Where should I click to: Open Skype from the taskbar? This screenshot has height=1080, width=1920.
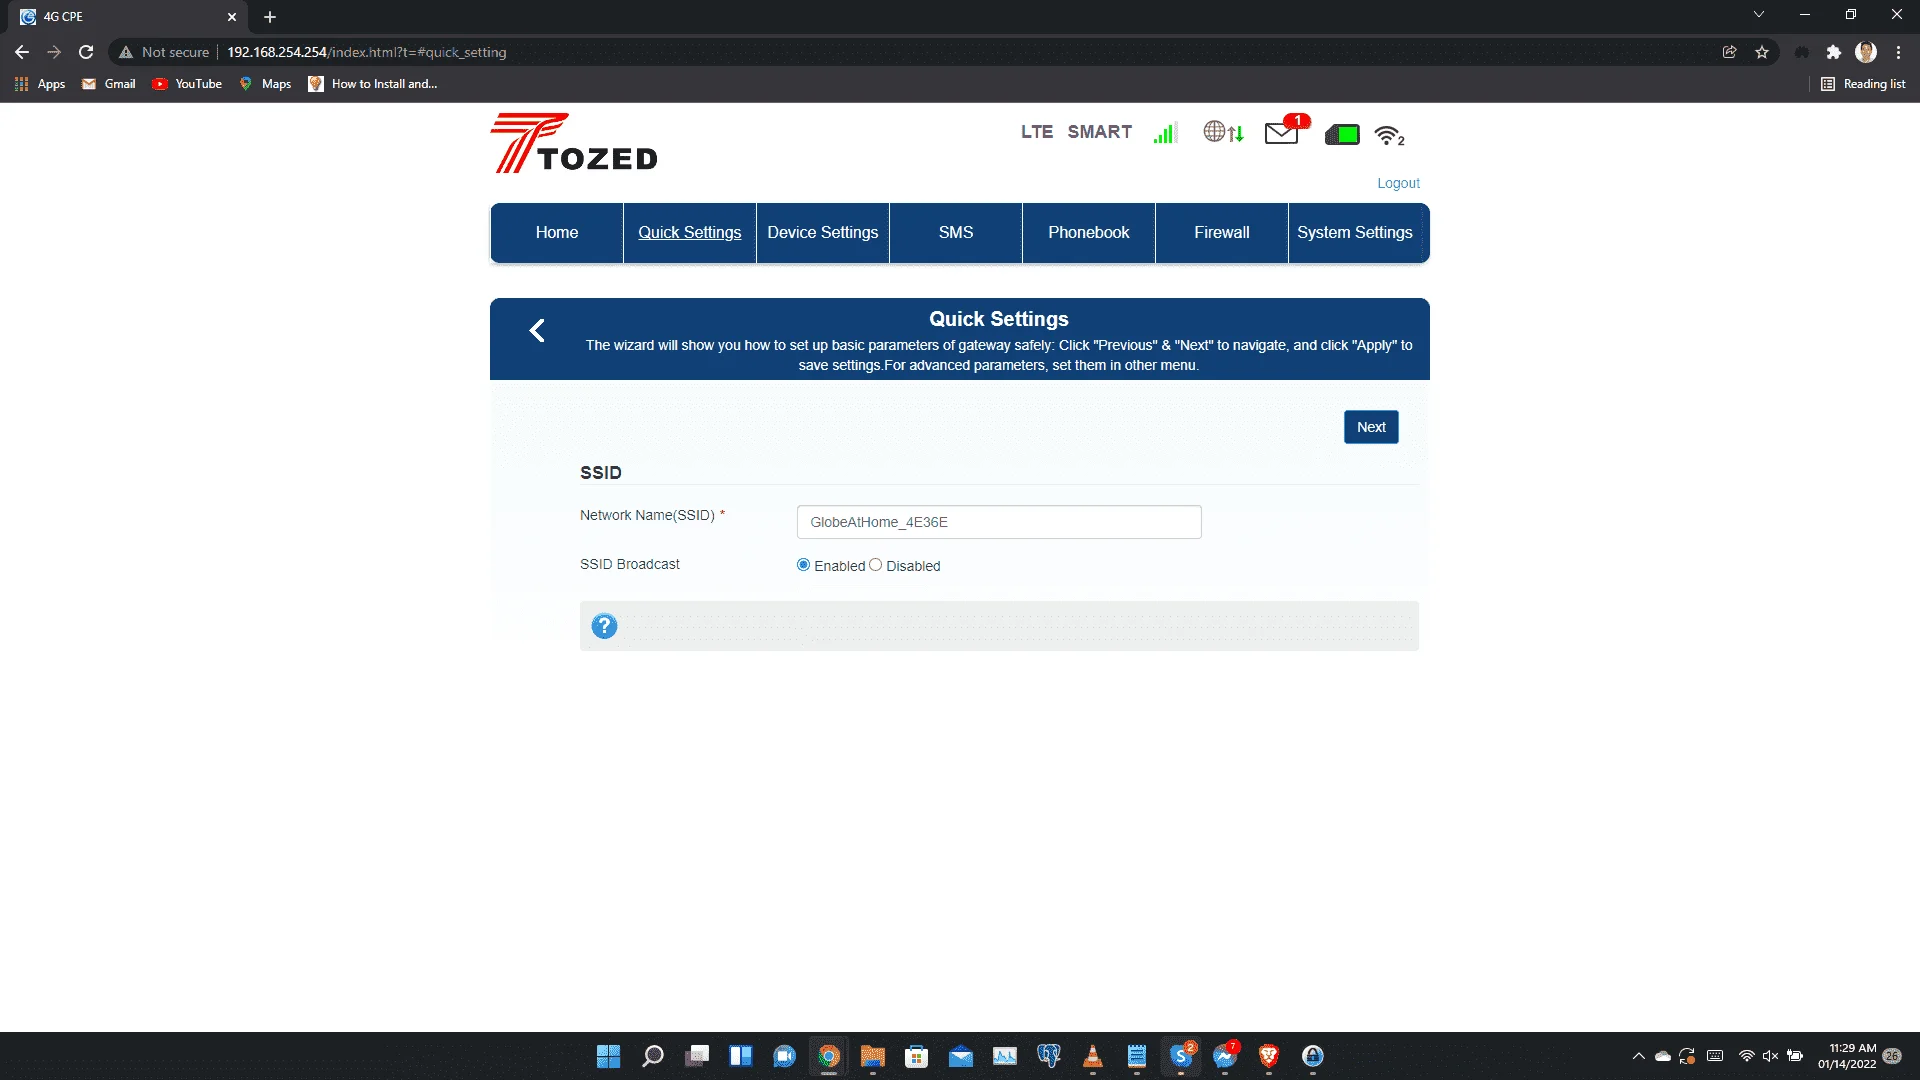coord(1181,1056)
